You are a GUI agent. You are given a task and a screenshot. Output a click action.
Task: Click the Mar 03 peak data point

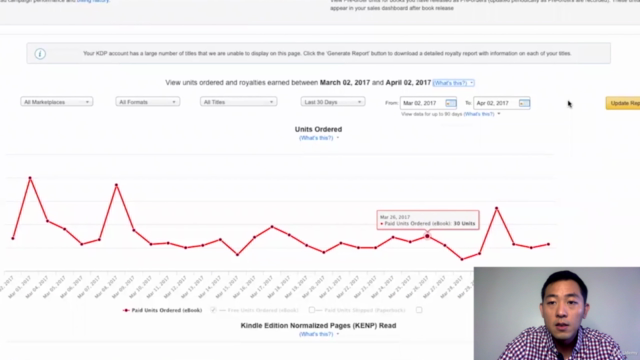pyautogui.click(x=30, y=178)
